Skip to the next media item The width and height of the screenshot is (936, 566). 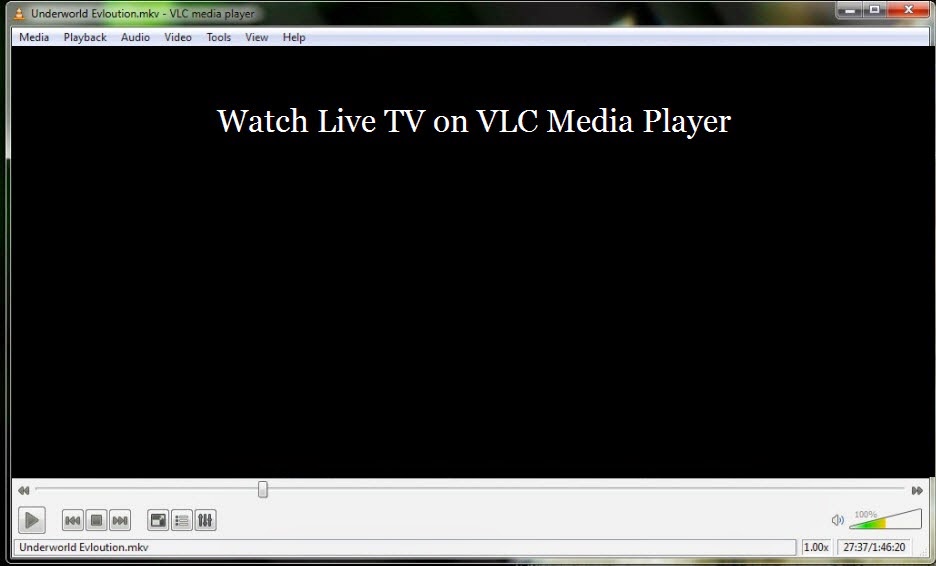point(120,521)
